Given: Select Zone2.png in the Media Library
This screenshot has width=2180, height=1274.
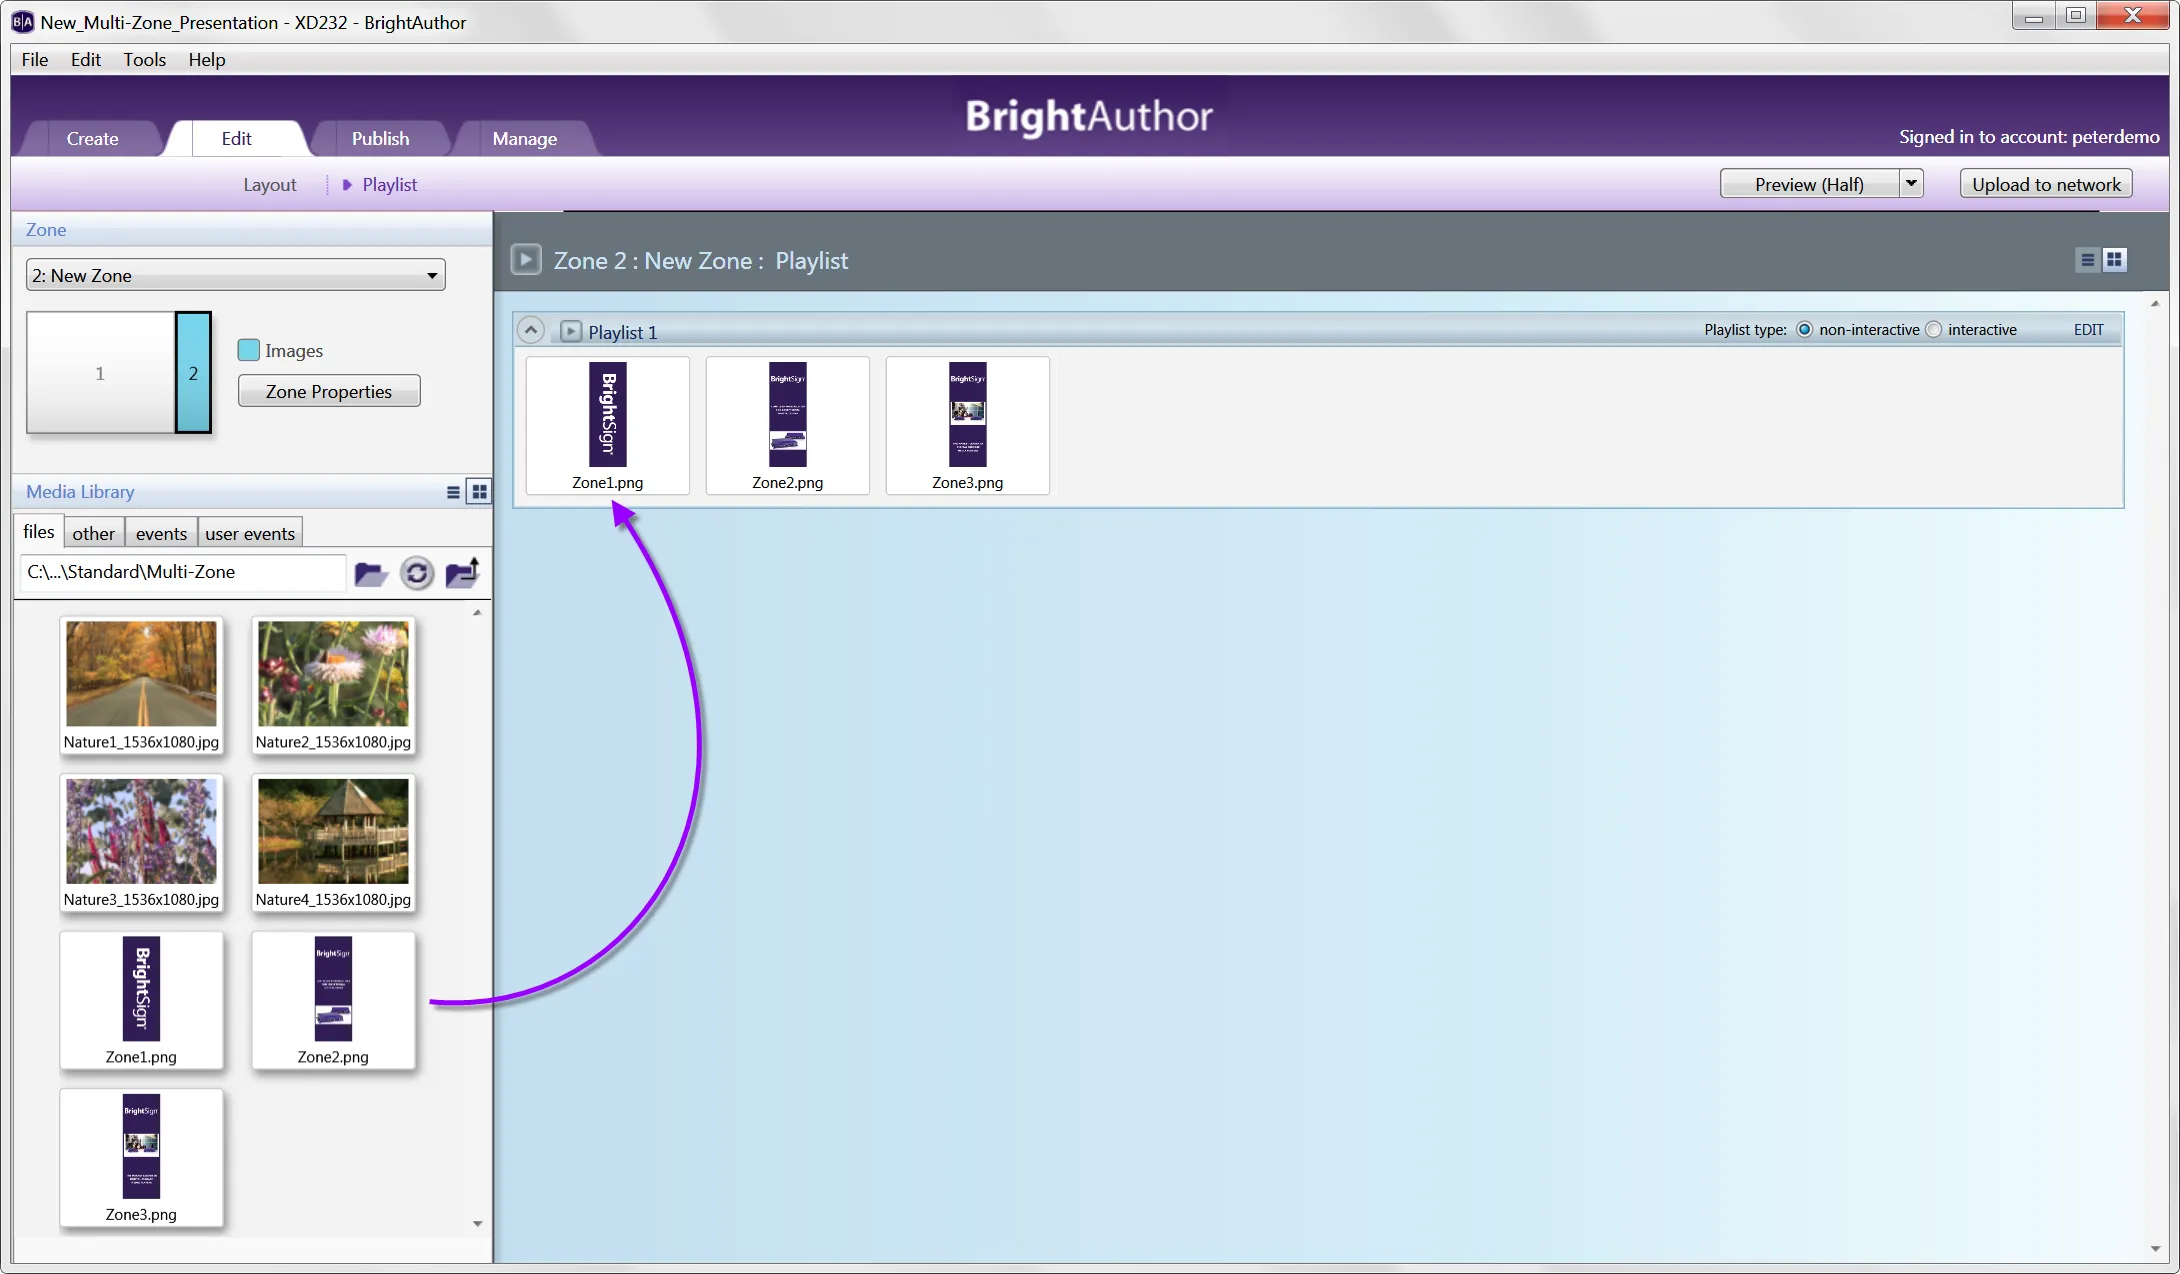Looking at the screenshot, I should (333, 1000).
